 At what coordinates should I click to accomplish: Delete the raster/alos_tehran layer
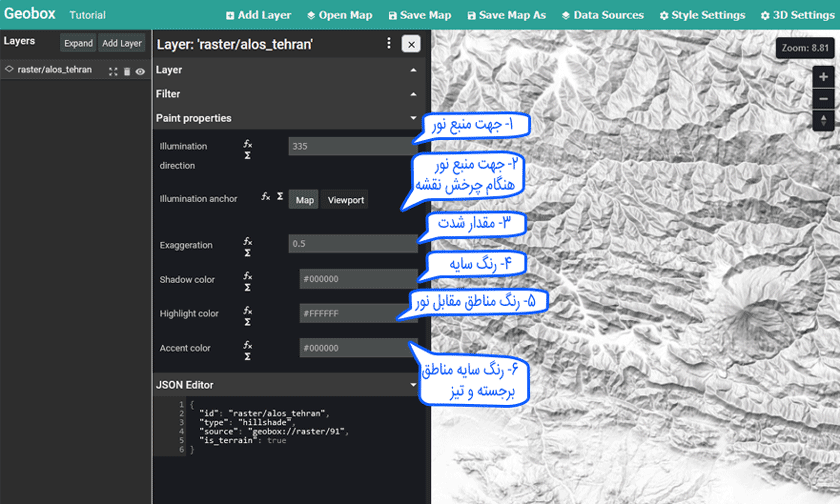[127, 71]
